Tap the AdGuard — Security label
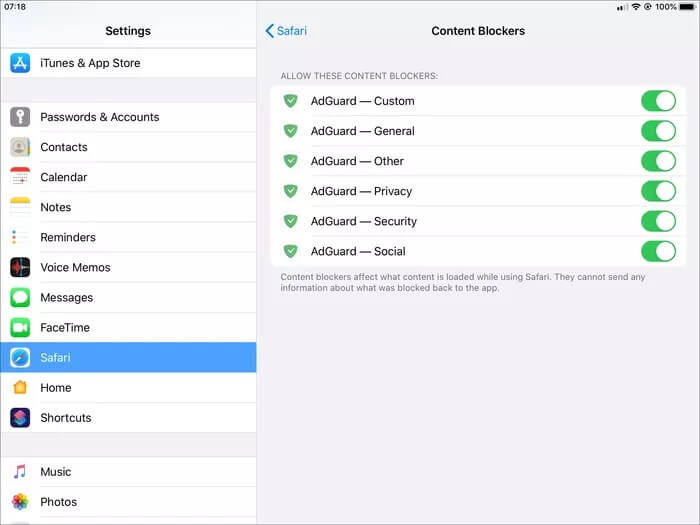This screenshot has width=700, height=525. 363,221
